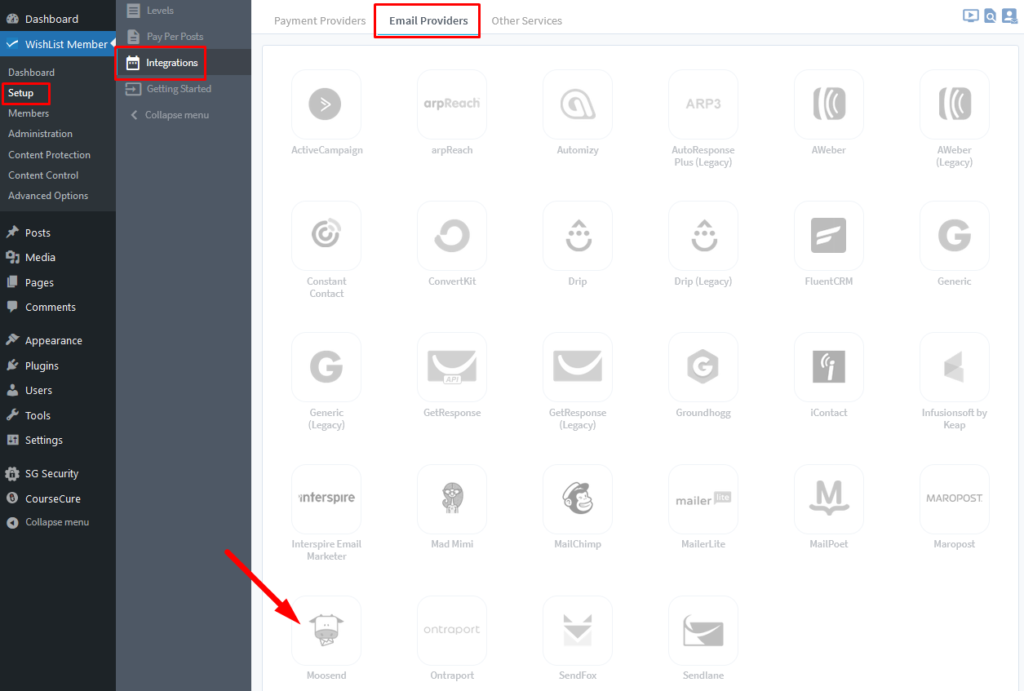Switch to the Email Providers tab
1024x691 pixels.
(428, 20)
